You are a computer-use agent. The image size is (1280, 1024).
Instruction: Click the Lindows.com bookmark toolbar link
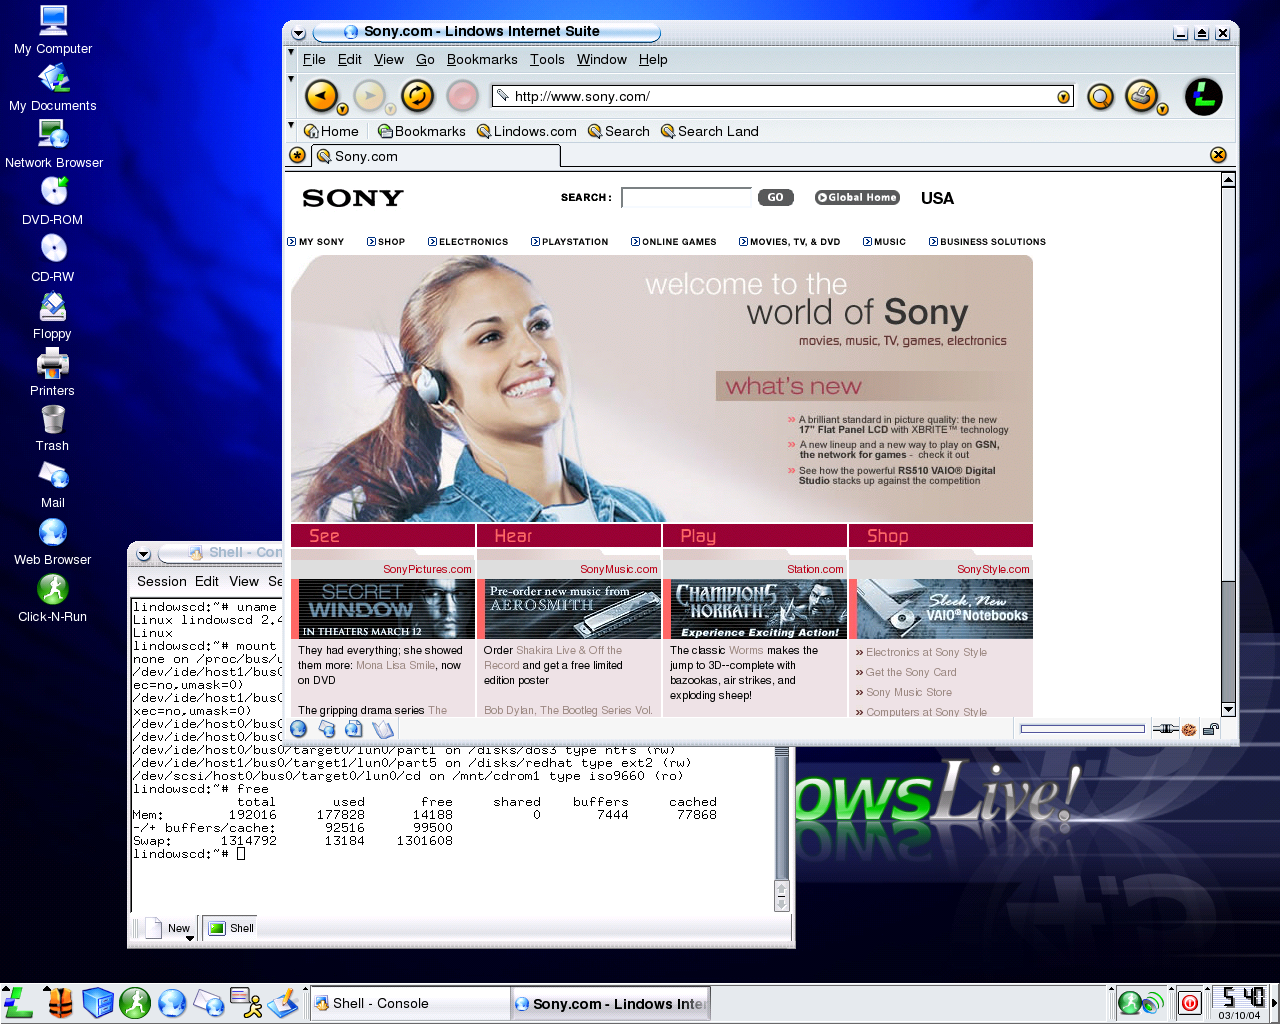click(x=527, y=131)
